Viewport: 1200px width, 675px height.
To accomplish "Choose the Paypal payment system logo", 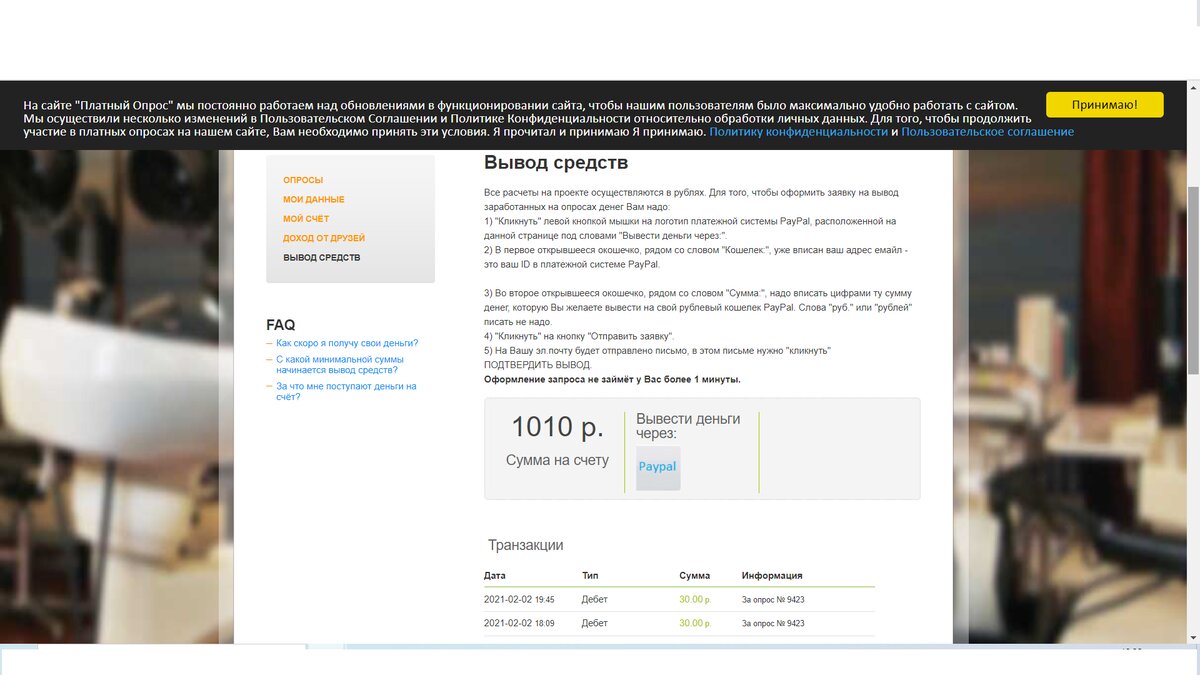I will [x=658, y=468].
